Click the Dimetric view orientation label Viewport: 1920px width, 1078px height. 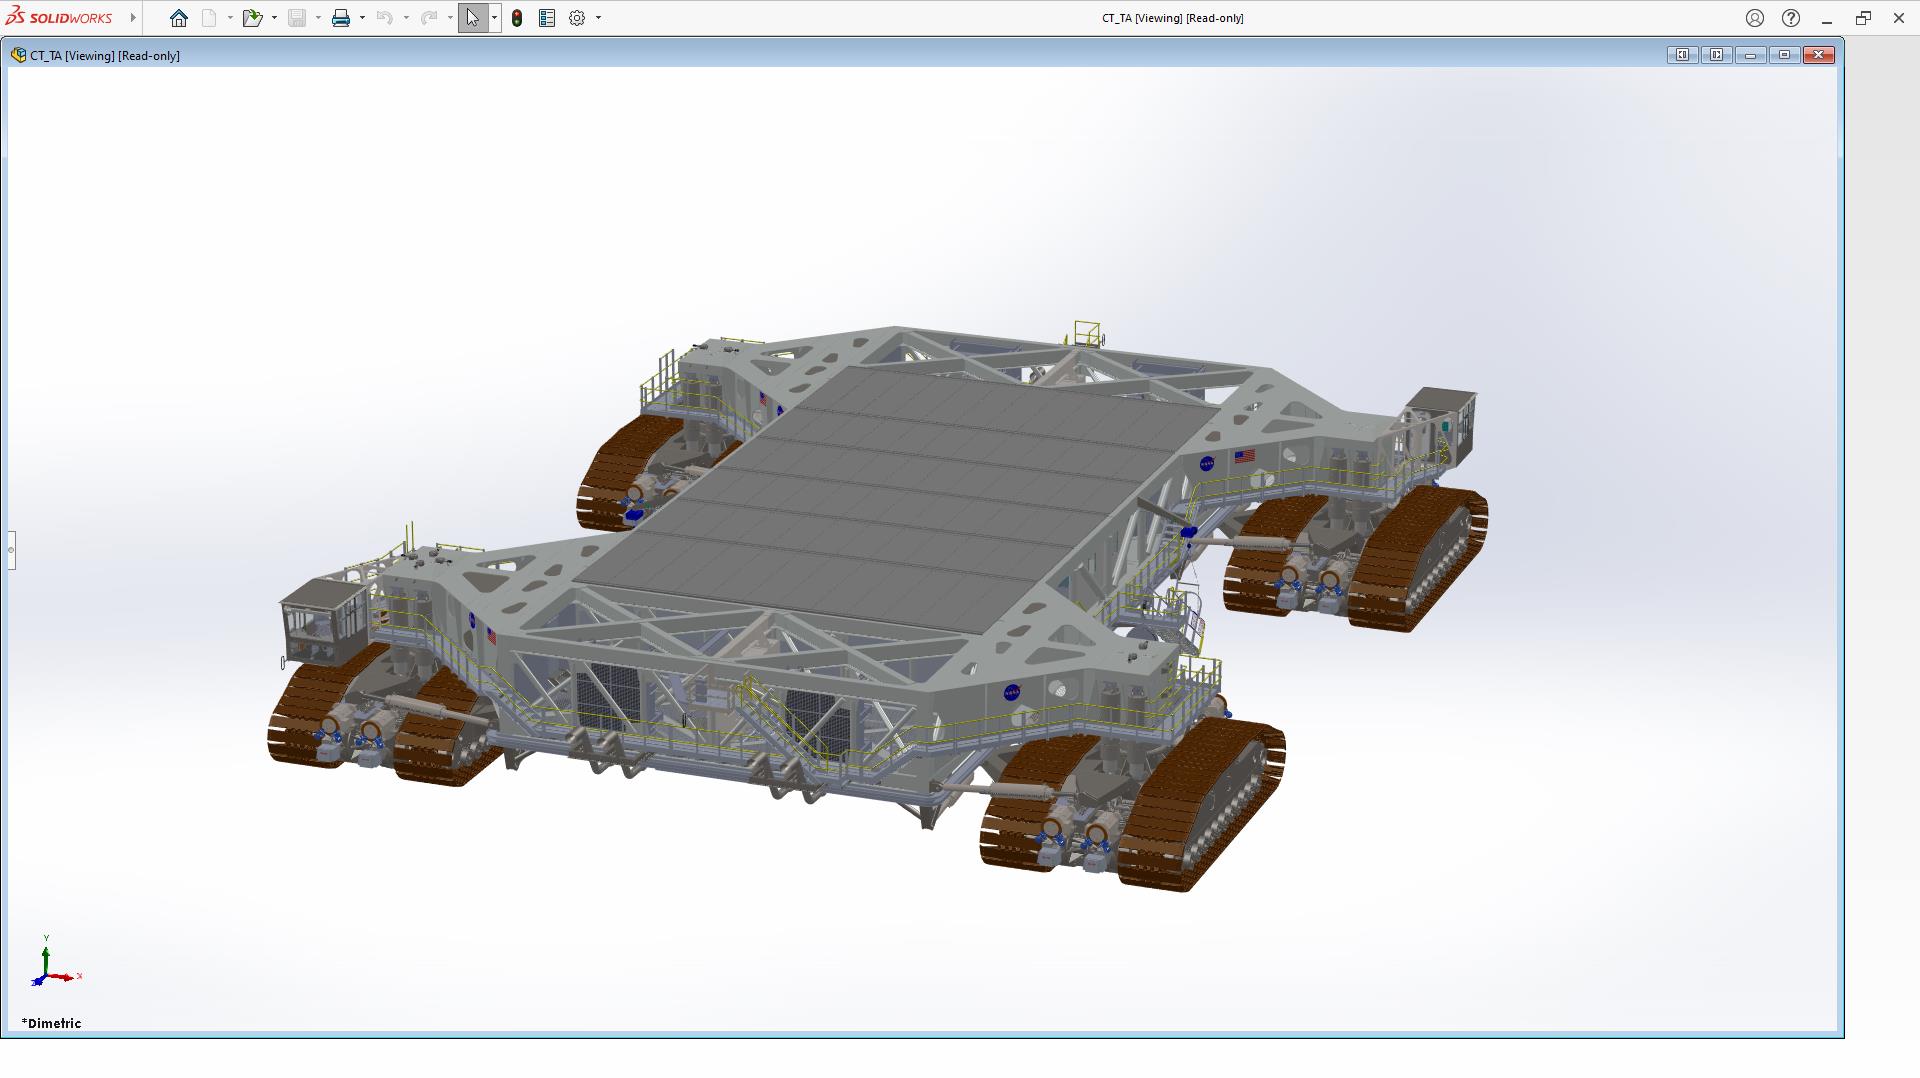(52, 1023)
